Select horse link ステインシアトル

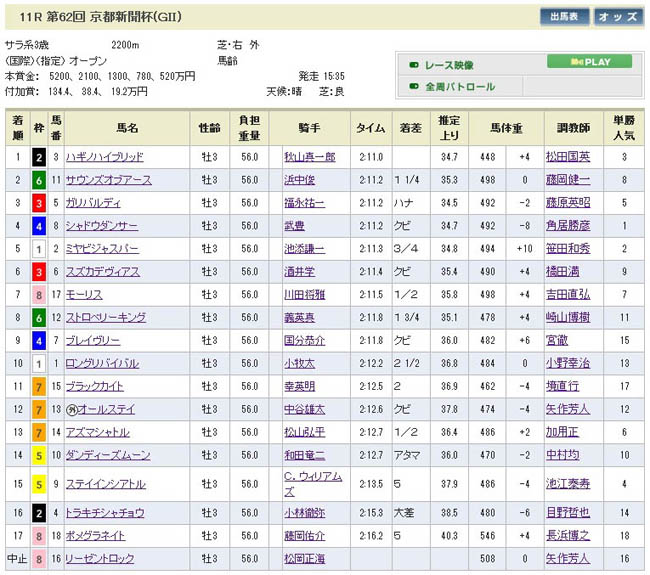pos(105,484)
